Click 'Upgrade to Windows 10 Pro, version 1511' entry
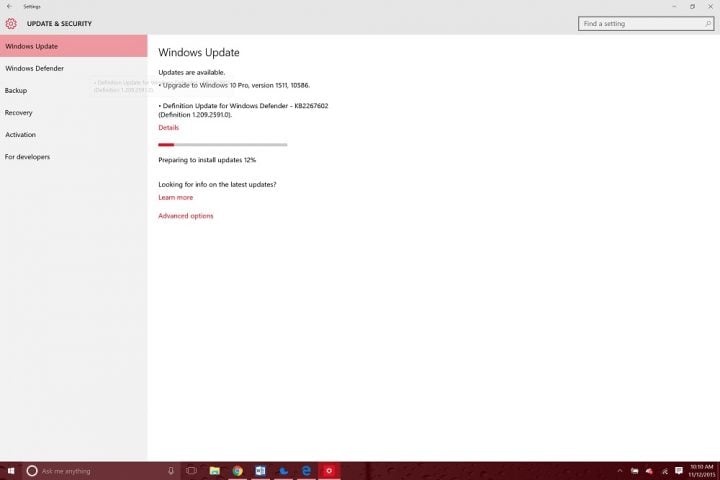 coord(234,85)
